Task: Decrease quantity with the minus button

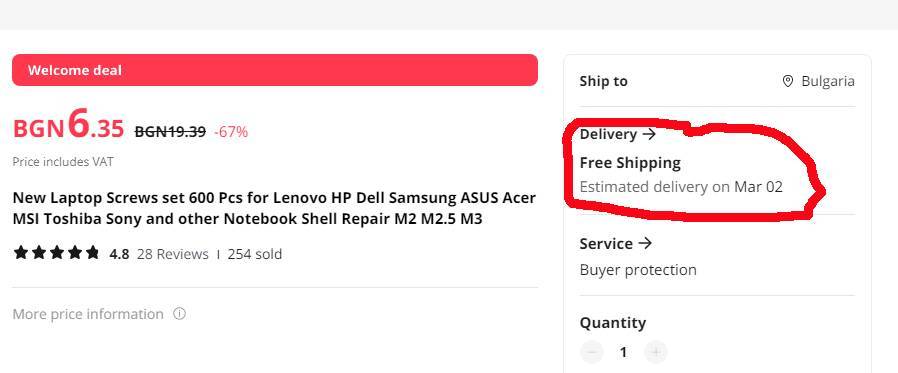Action: [592, 351]
